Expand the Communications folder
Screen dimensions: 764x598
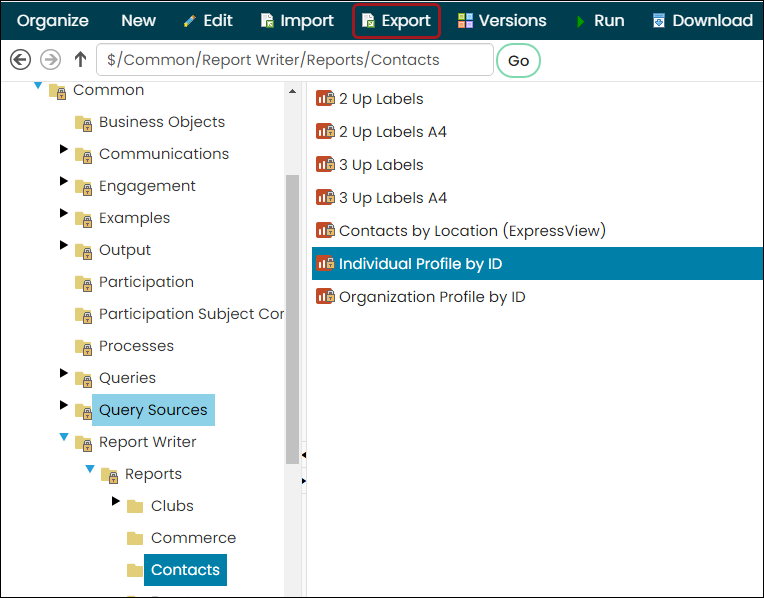point(63,149)
